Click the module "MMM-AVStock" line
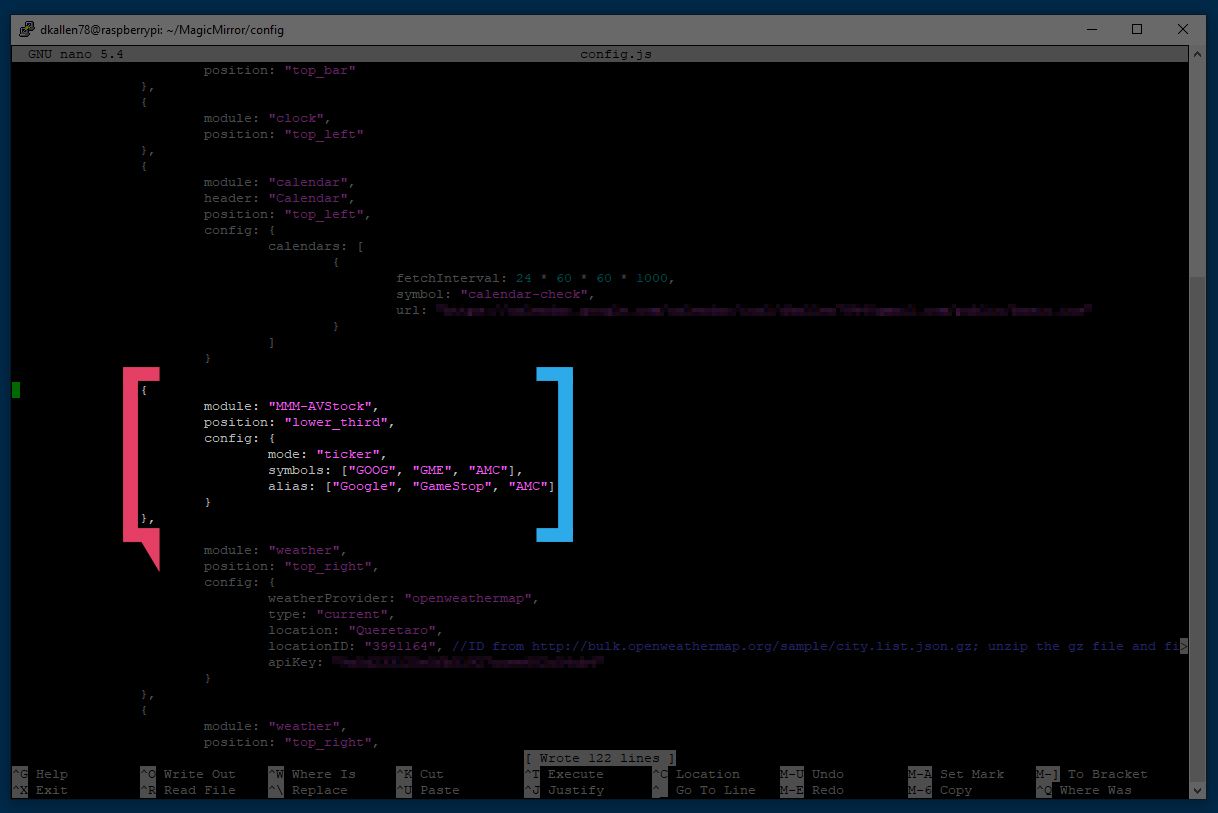The width and height of the screenshot is (1218, 813). pos(292,406)
